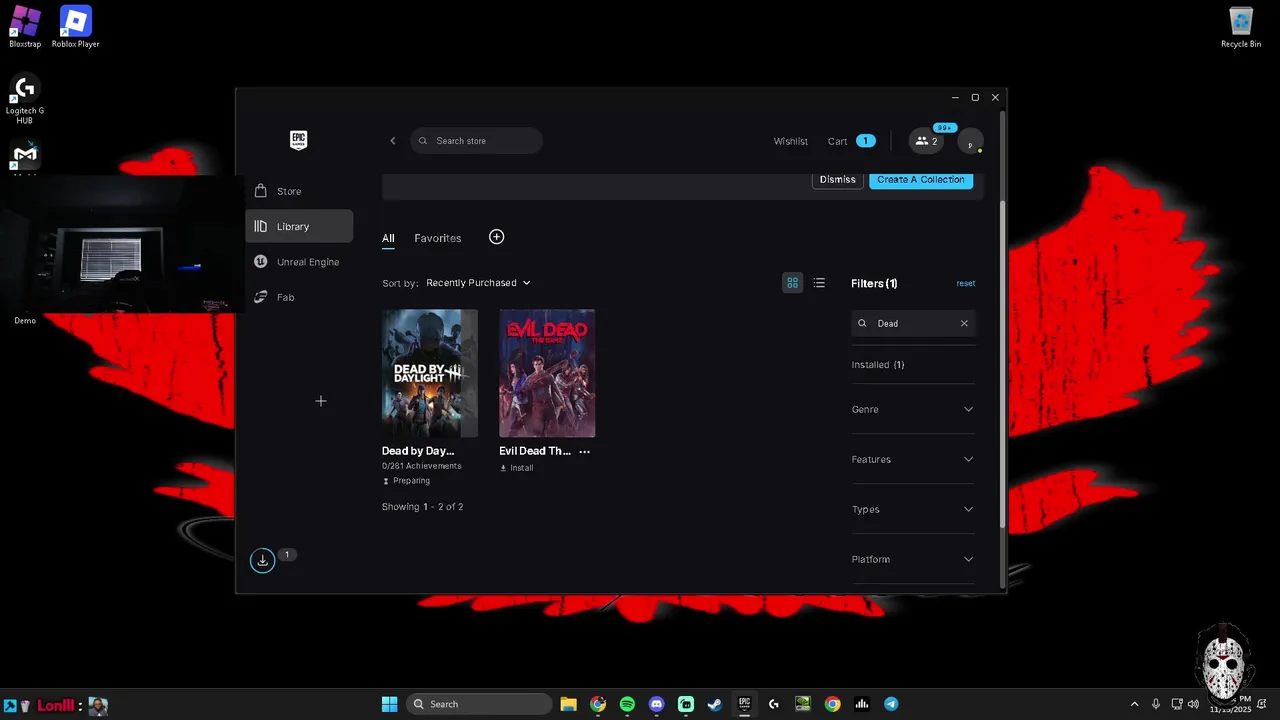Open Dead by Daylight cover thumbnail
1280x720 pixels.
point(430,373)
